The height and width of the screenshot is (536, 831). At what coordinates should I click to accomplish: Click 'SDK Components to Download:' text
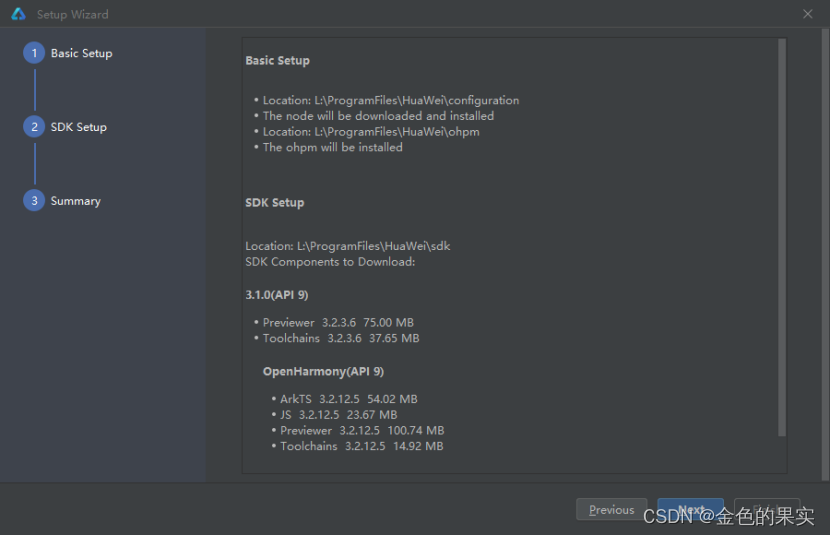tap(330, 262)
